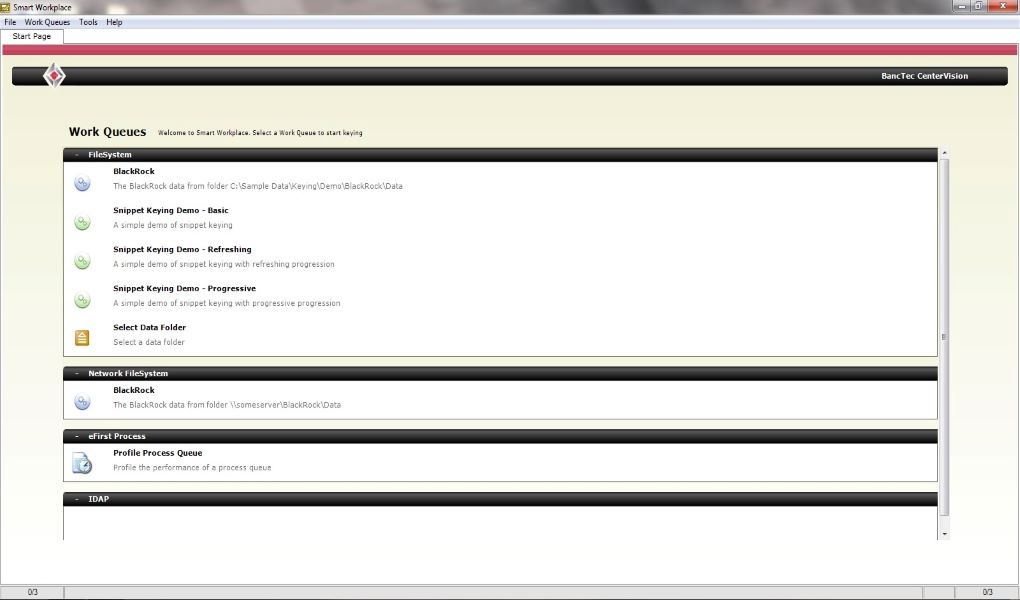Restore down the Smart Workplace window
The height and width of the screenshot is (600, 1020).
tap(979, 6)
